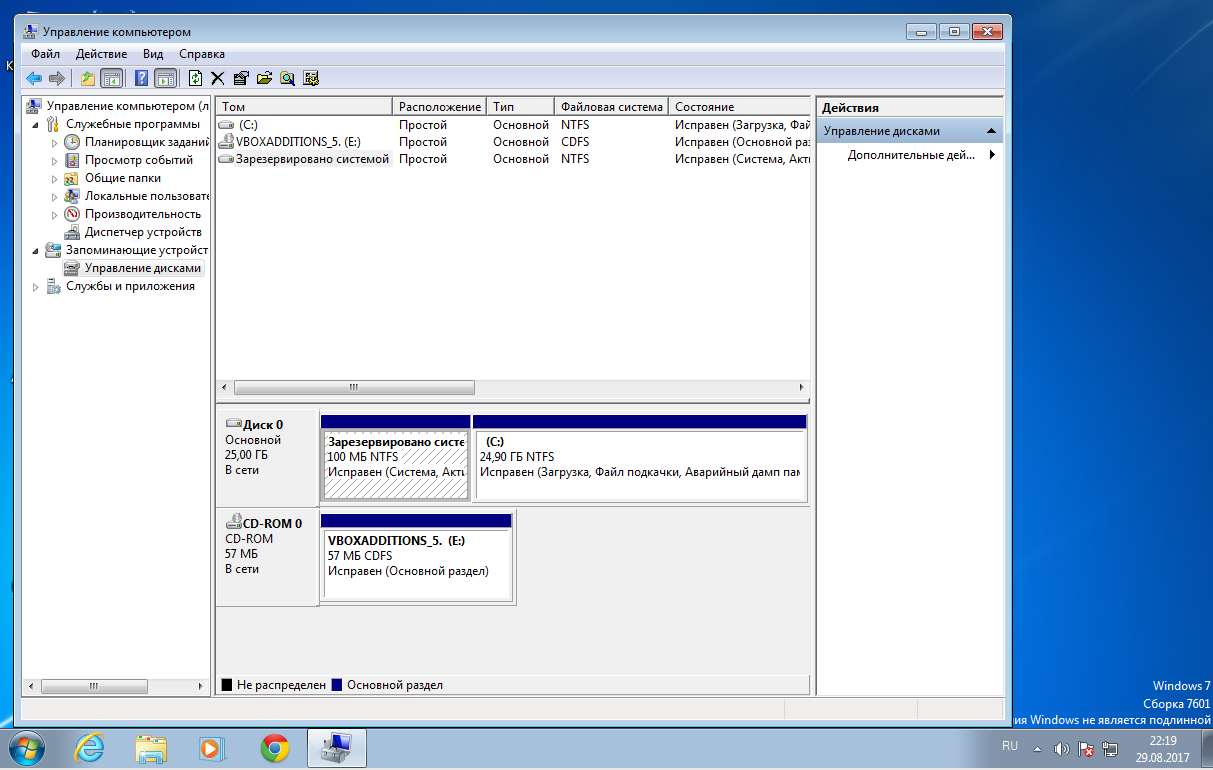The height and width of the screenshot is (770, 1213).
Task: Sort by Состояние column header
Action: [739, 106]
